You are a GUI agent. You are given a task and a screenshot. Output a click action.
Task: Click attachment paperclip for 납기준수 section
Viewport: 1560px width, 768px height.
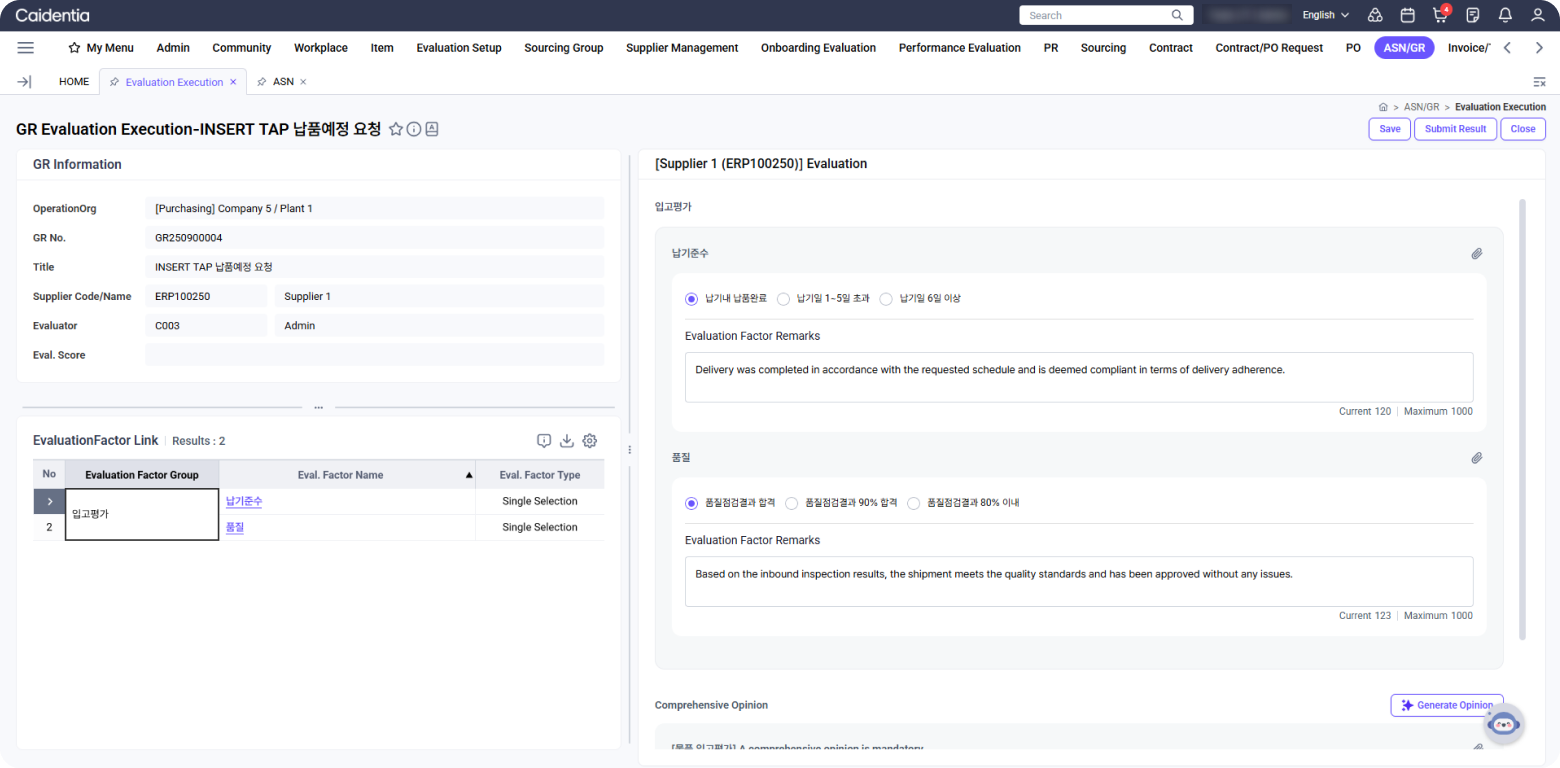click(1476, 254)
